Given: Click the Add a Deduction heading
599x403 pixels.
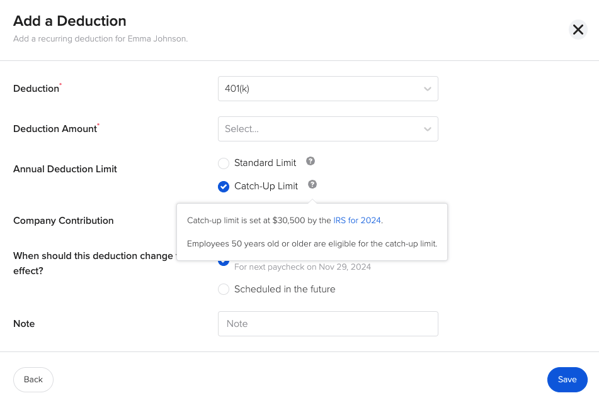Looking at the screenshot, I should click(x=70, y=21).
